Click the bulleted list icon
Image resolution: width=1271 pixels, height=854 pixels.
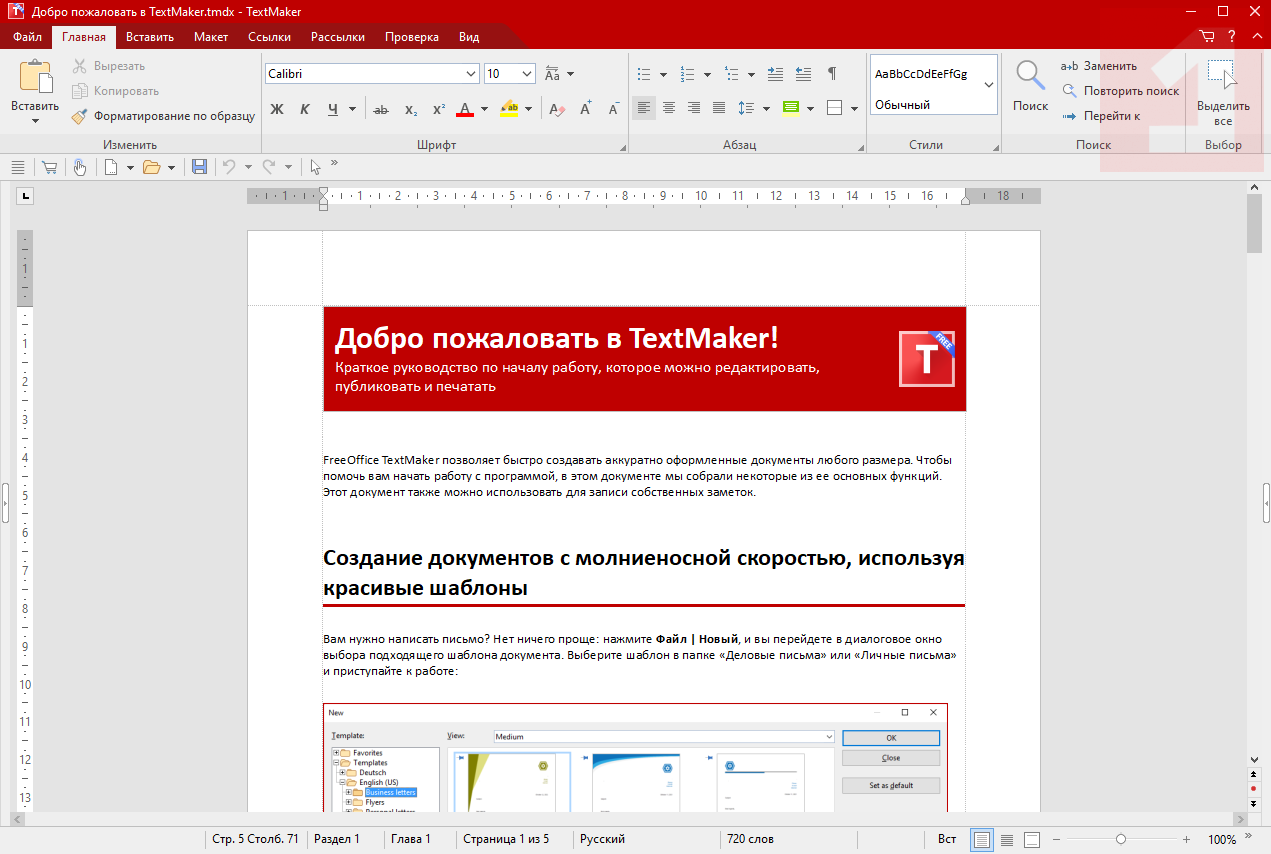point(644,74)
